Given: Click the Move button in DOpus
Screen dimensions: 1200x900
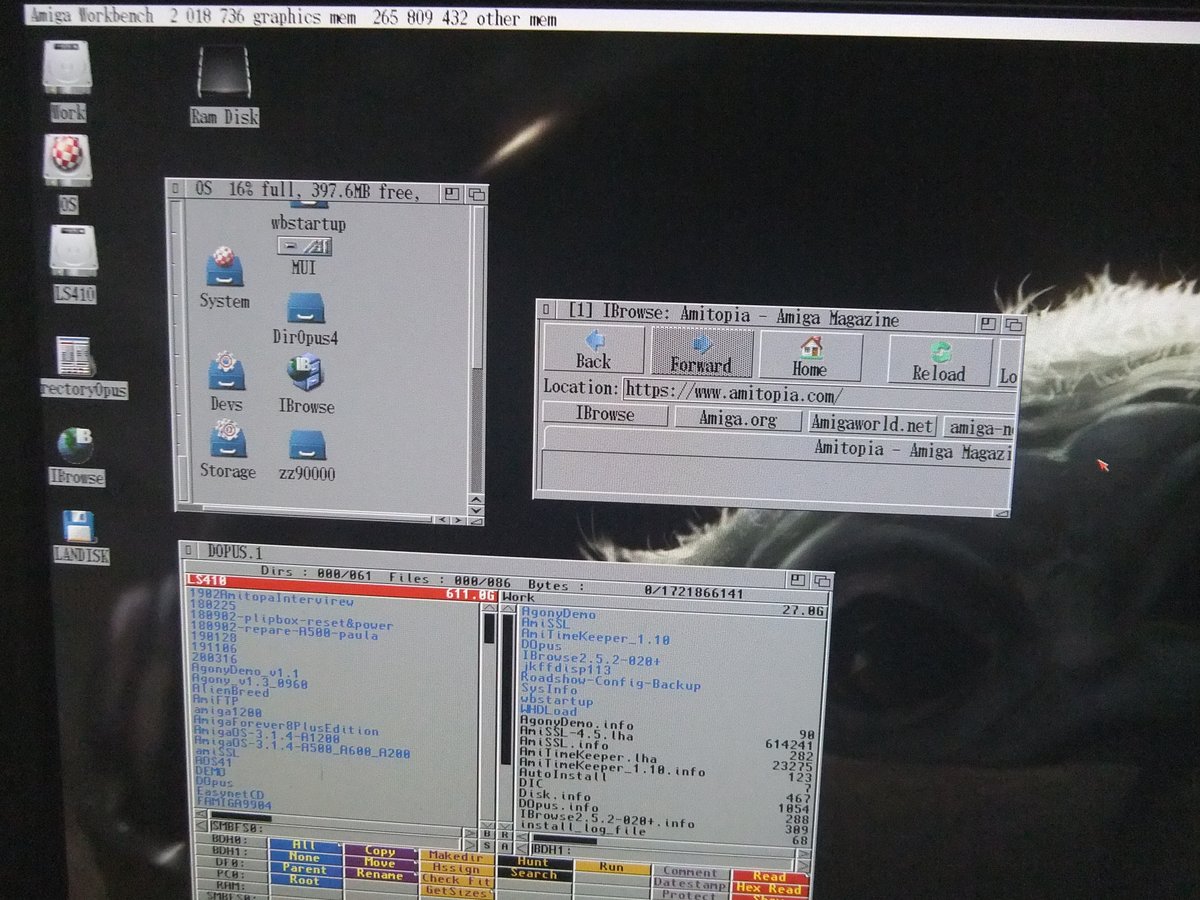Looking at the screenshot, I should coord(380,863).
